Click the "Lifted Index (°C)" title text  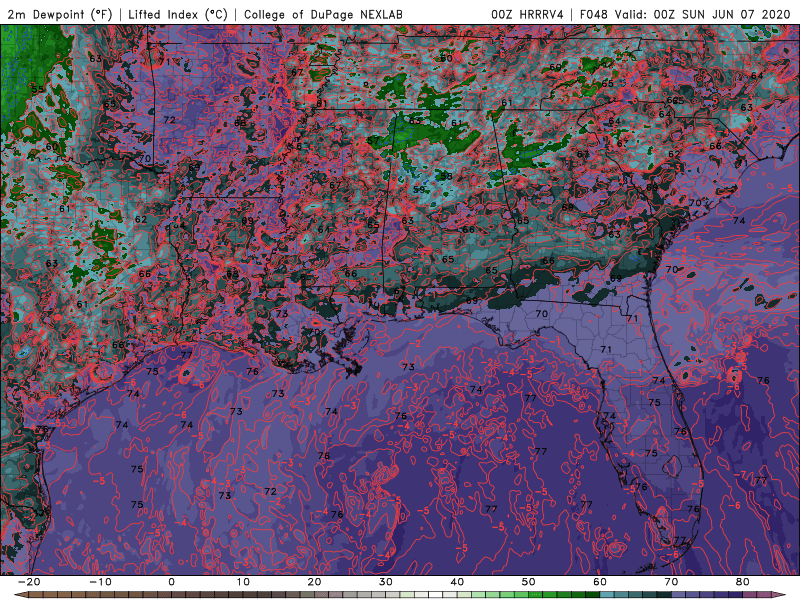(178, 14)
